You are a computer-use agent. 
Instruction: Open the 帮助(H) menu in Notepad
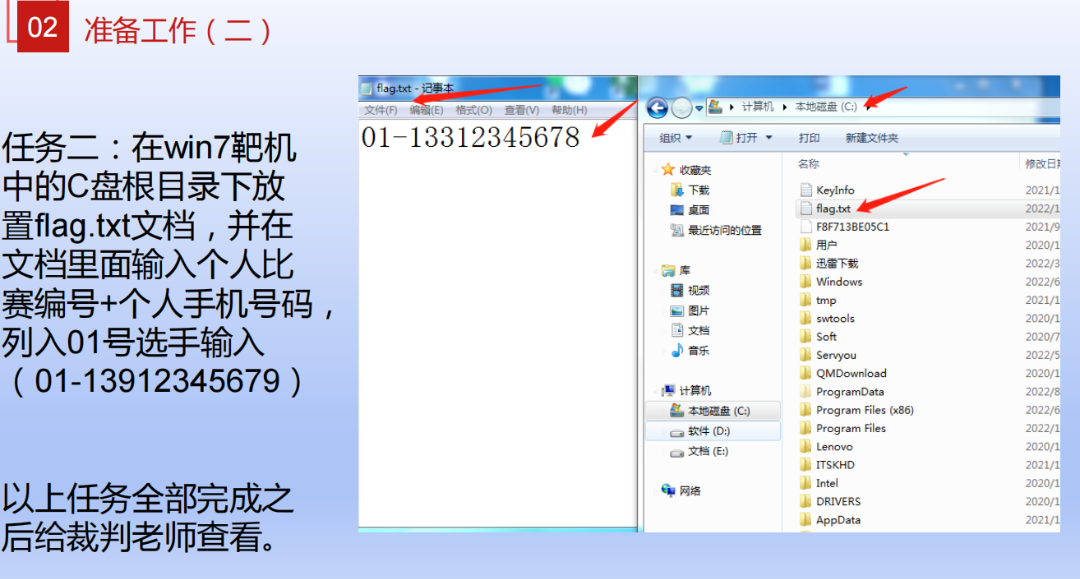(569, 110)
